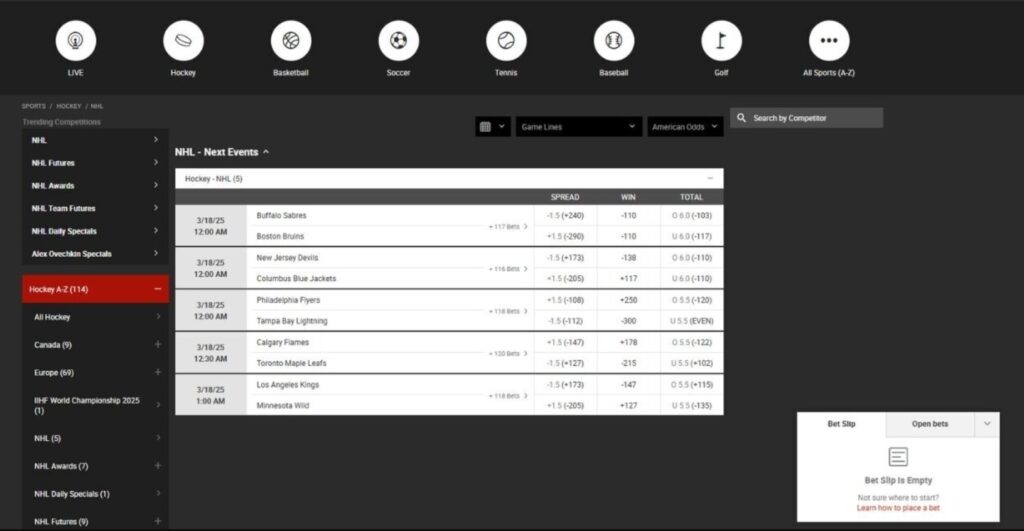The height and width of the screenshot is (531, 1024).
Task: Show more bets for Flyers vs Lightning
Action: coord(508,312)
